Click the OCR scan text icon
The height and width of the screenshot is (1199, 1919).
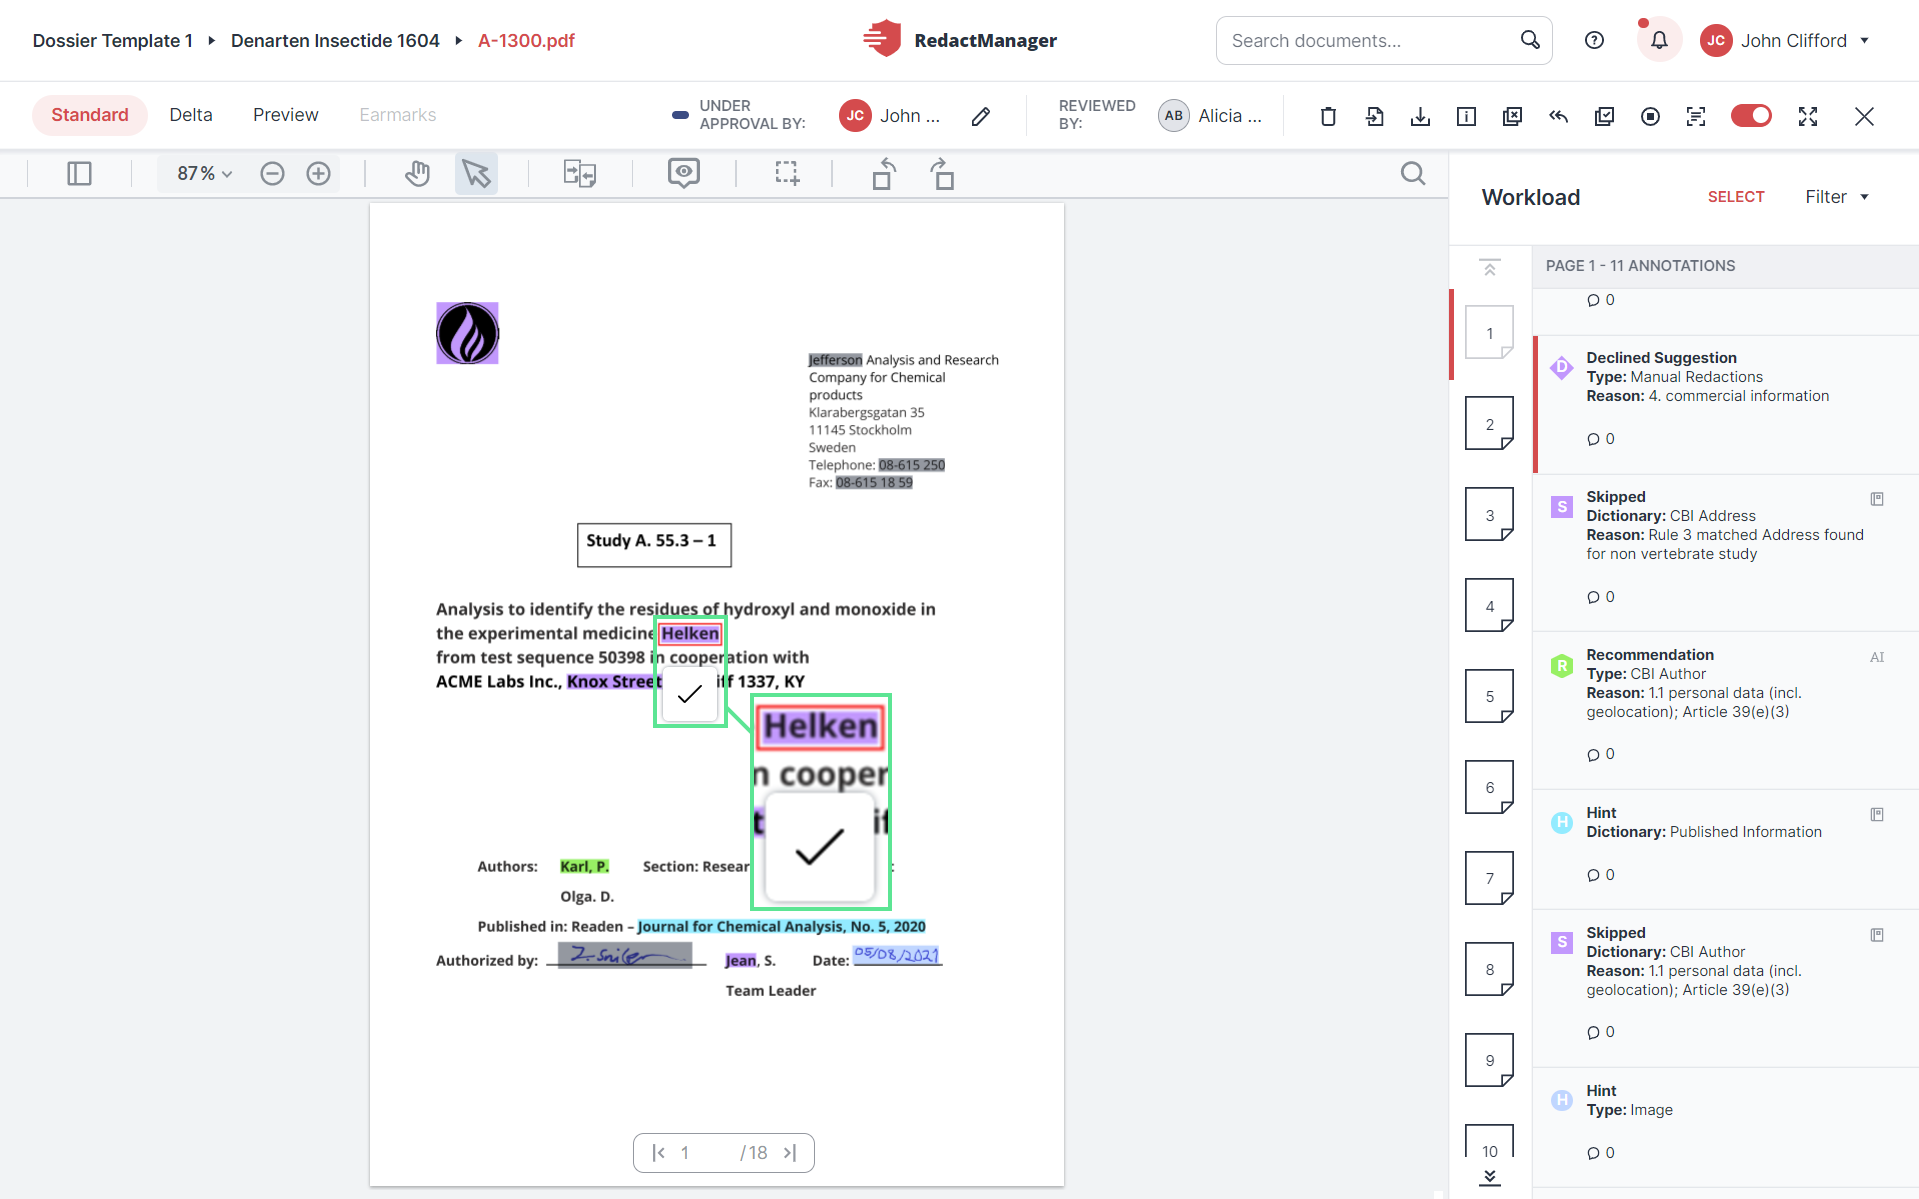tap(1696, 116)
